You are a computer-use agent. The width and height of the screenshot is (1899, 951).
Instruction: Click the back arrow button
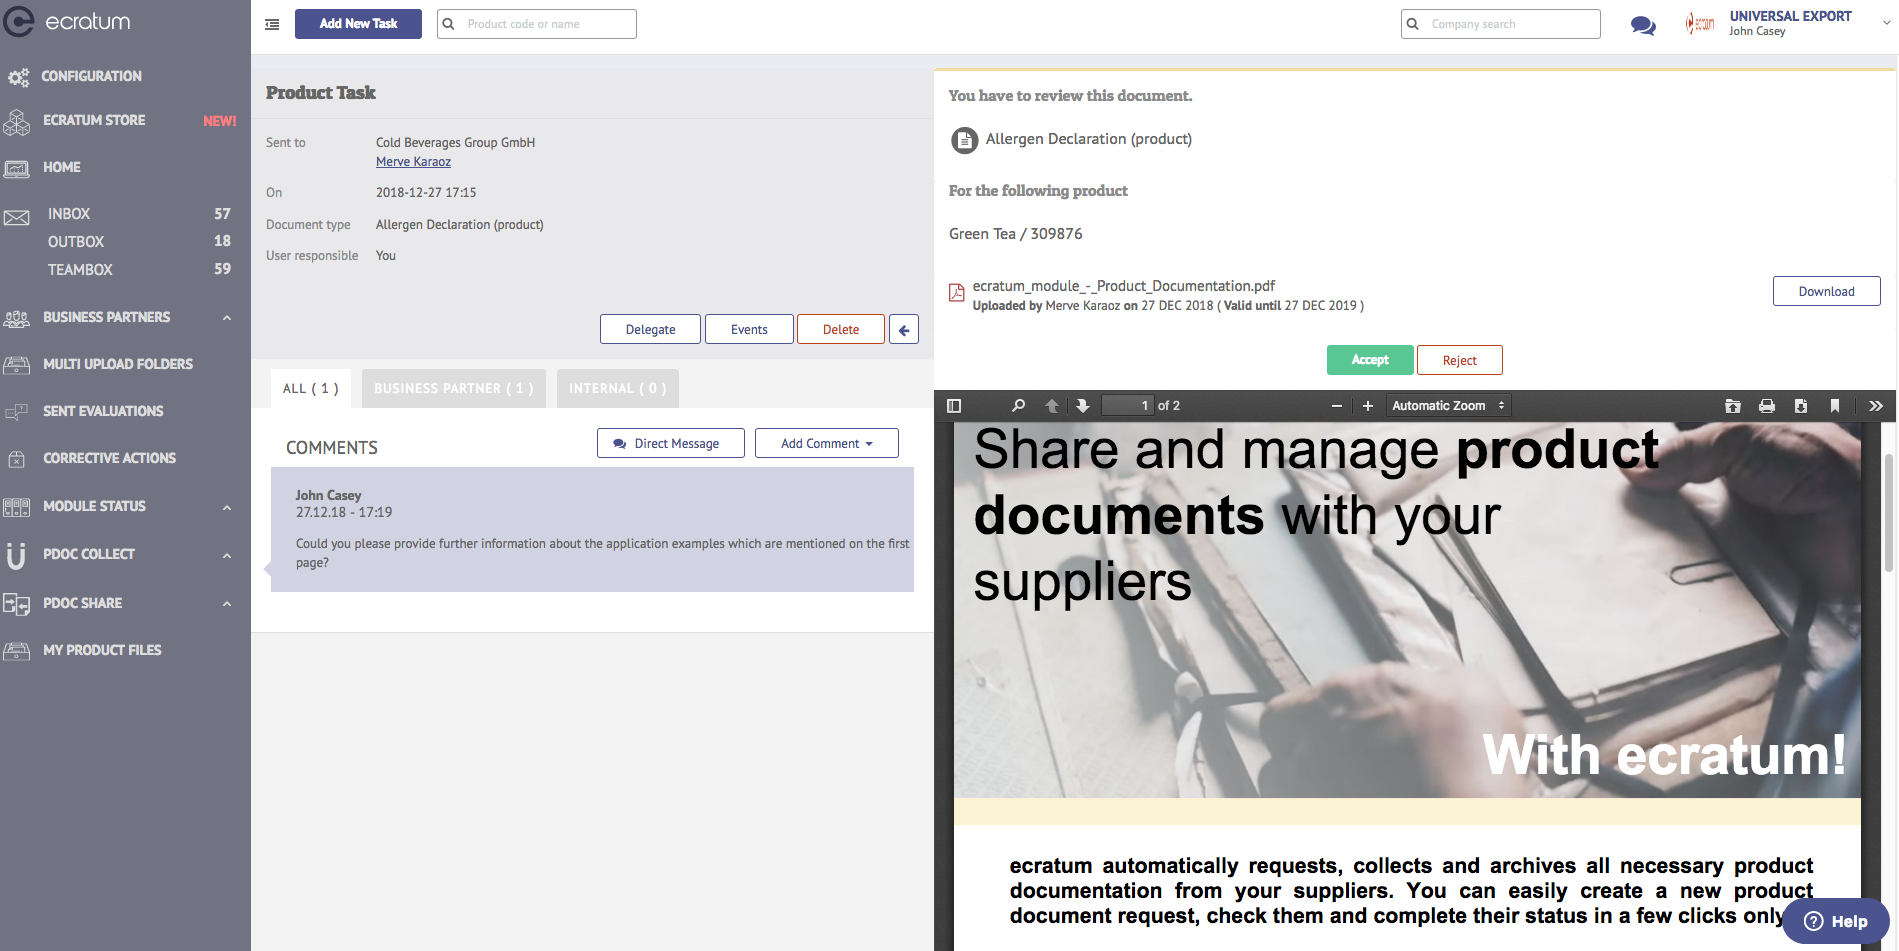click(x=904, y=330)
